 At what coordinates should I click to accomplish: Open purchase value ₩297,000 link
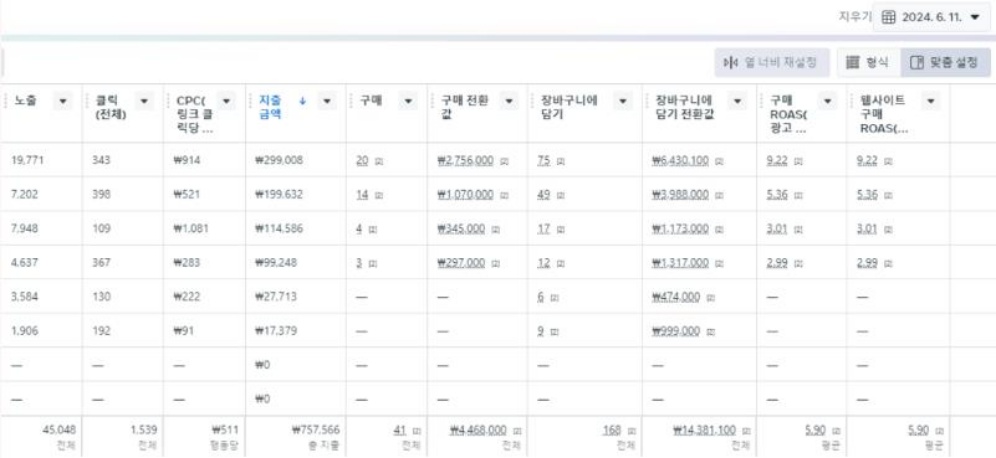point(461,263)
